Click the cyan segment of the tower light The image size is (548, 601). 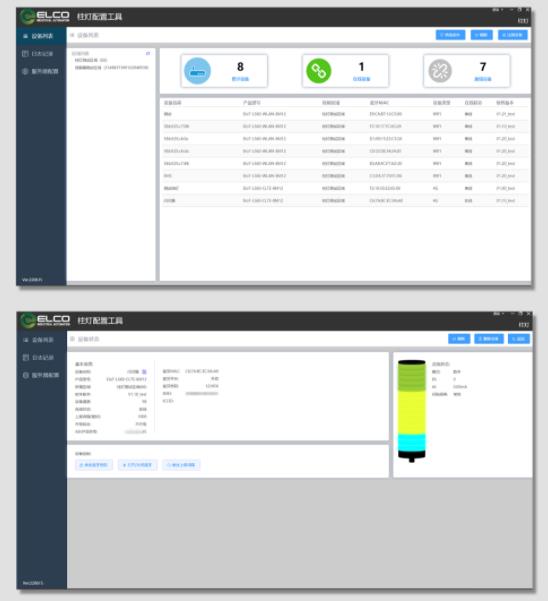(412, 442)
